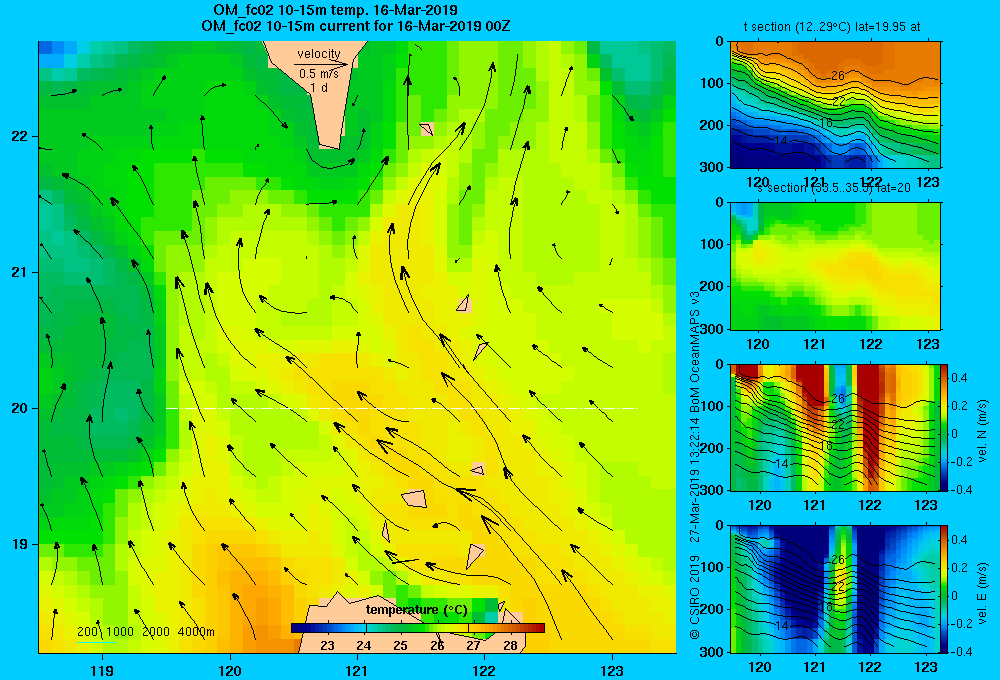Click the 'temperature (°C)' colorbar label
This screenshot has height=680, width=1000.
click(x=416, y=610)
